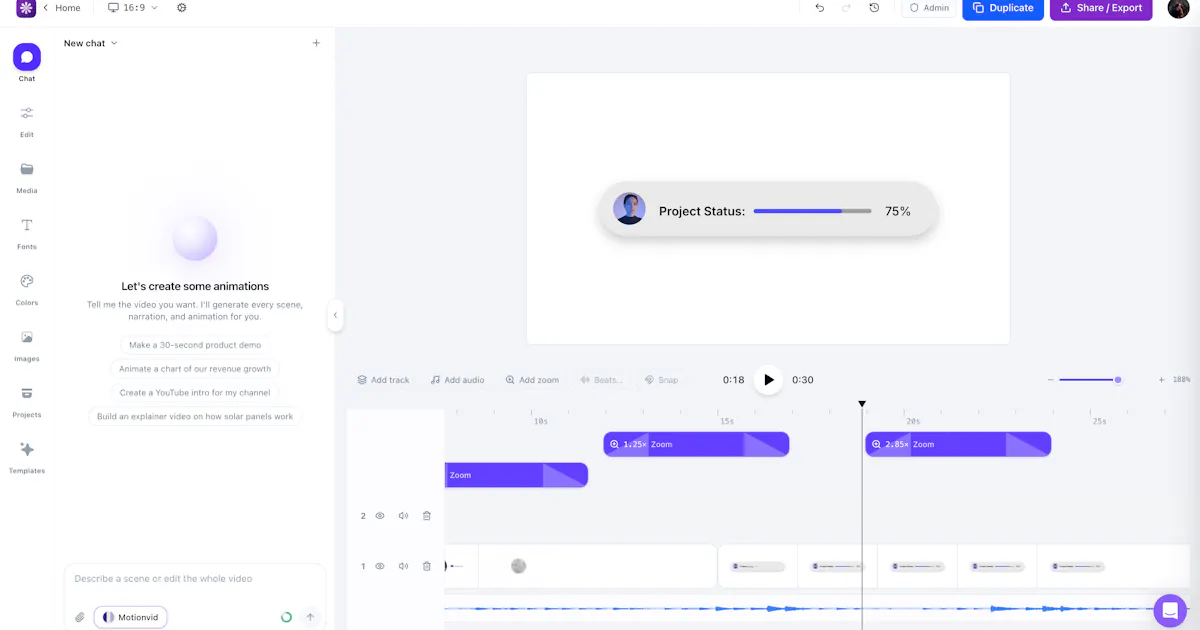The width and height of the screenshot is (1200, 630).
Task: Open the Media panel
Action: (27, 176)
